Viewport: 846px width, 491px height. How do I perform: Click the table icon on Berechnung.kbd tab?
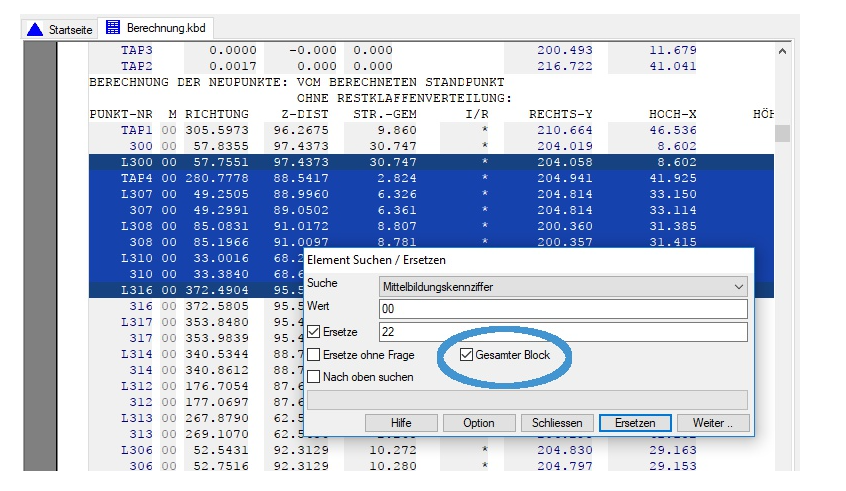113,29
